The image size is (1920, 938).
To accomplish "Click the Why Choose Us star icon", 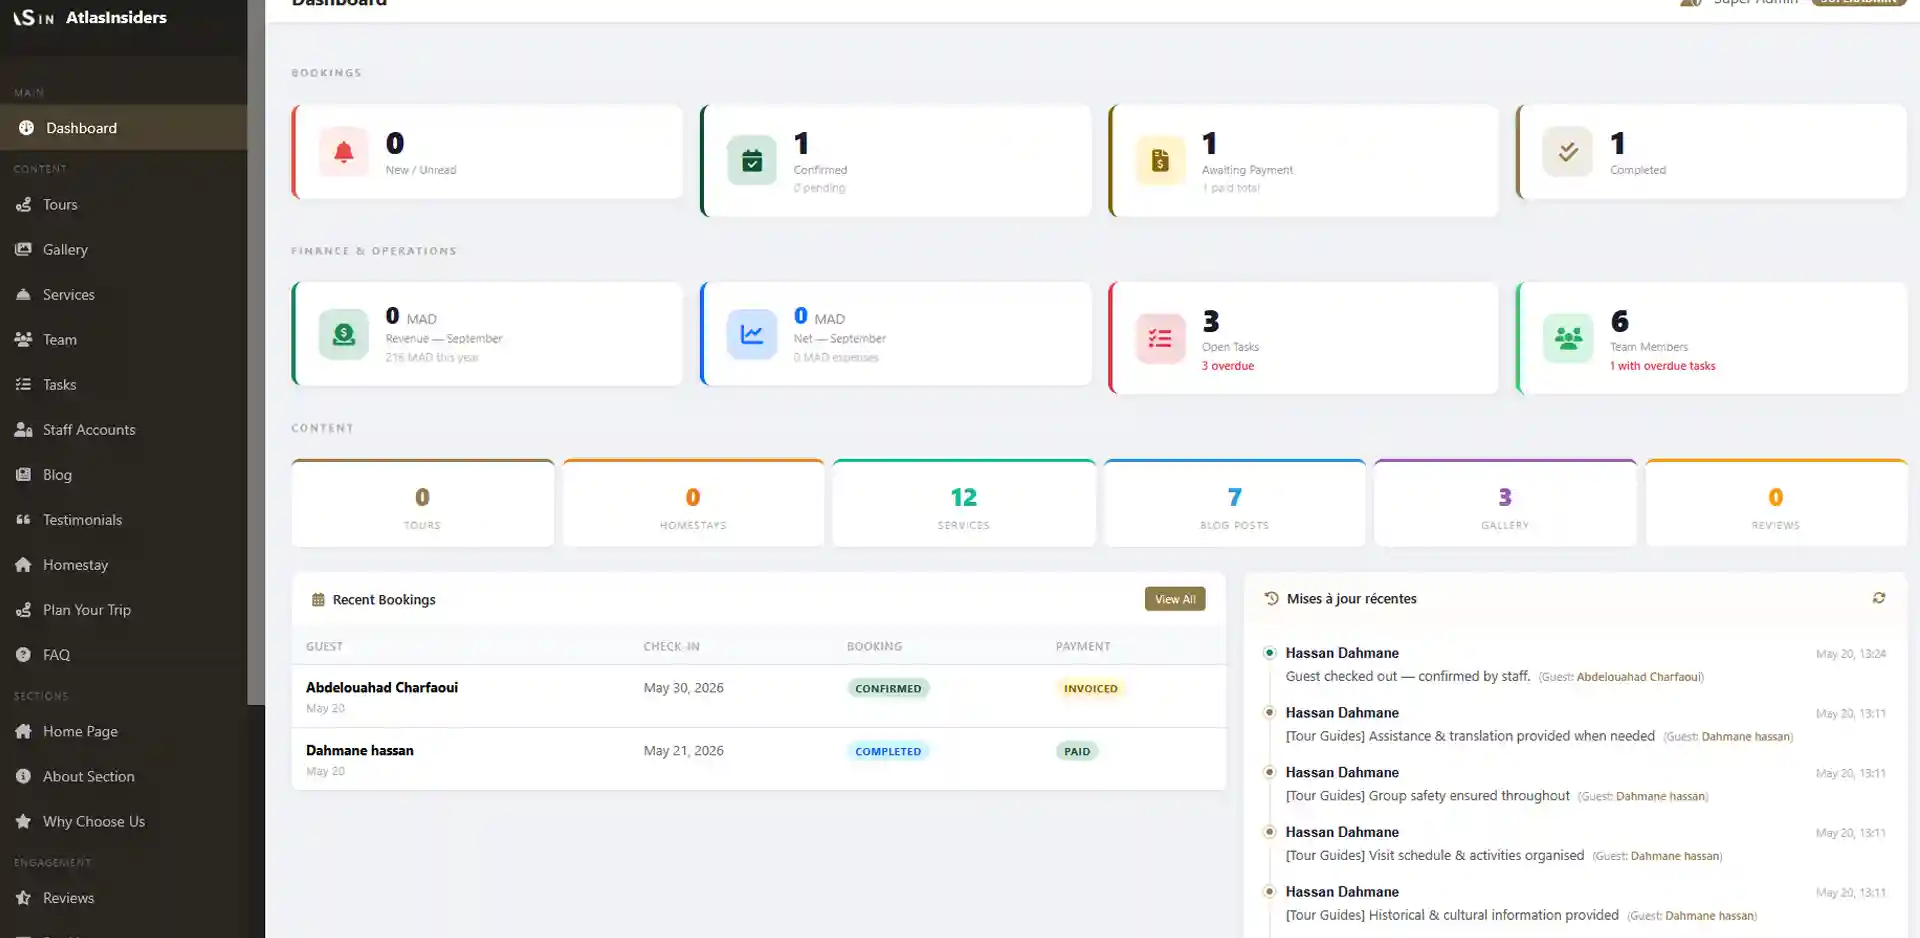I will point(23,822).
